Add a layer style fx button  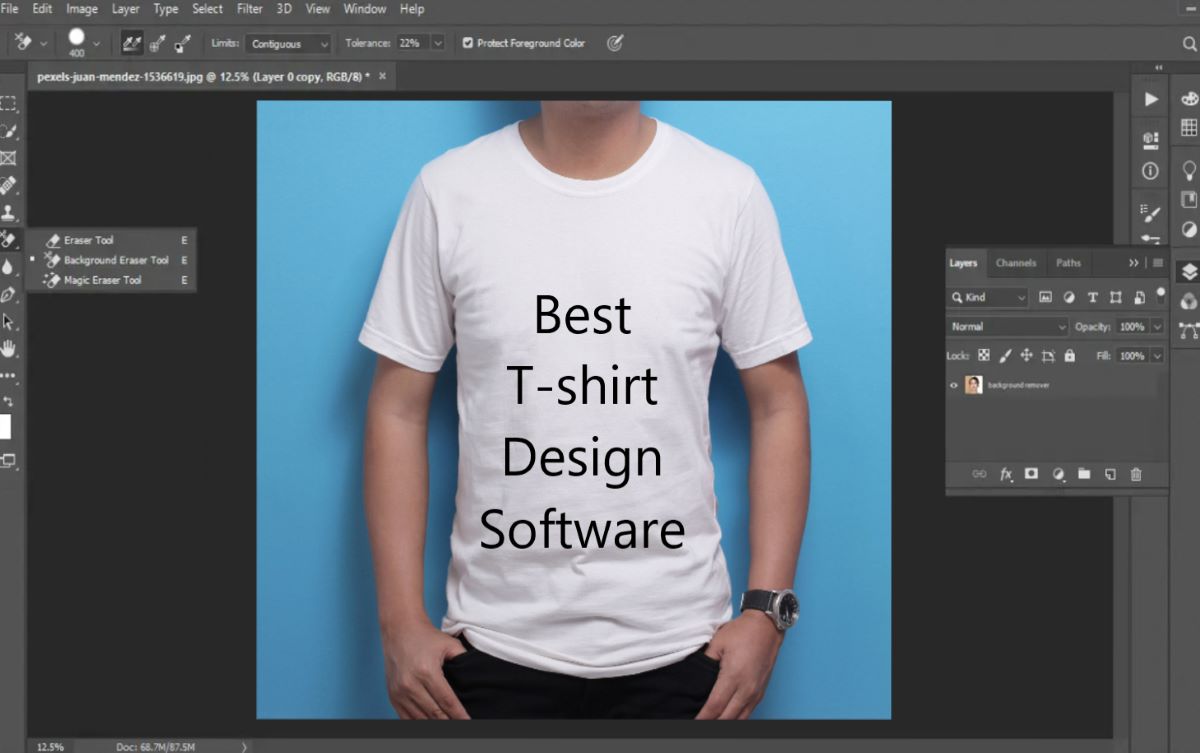click(x=1006, y=474)
